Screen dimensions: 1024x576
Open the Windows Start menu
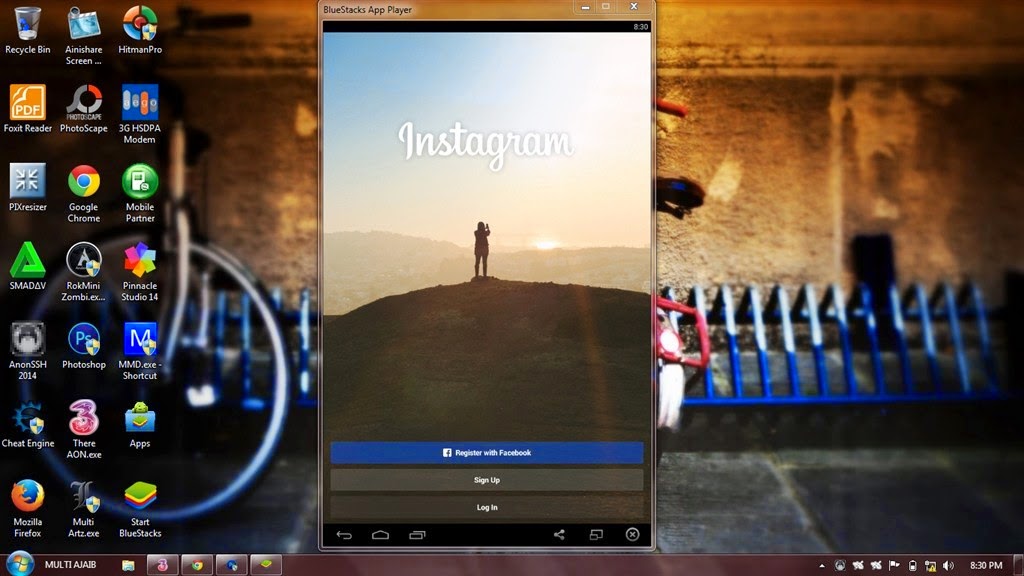click(20, 564)
